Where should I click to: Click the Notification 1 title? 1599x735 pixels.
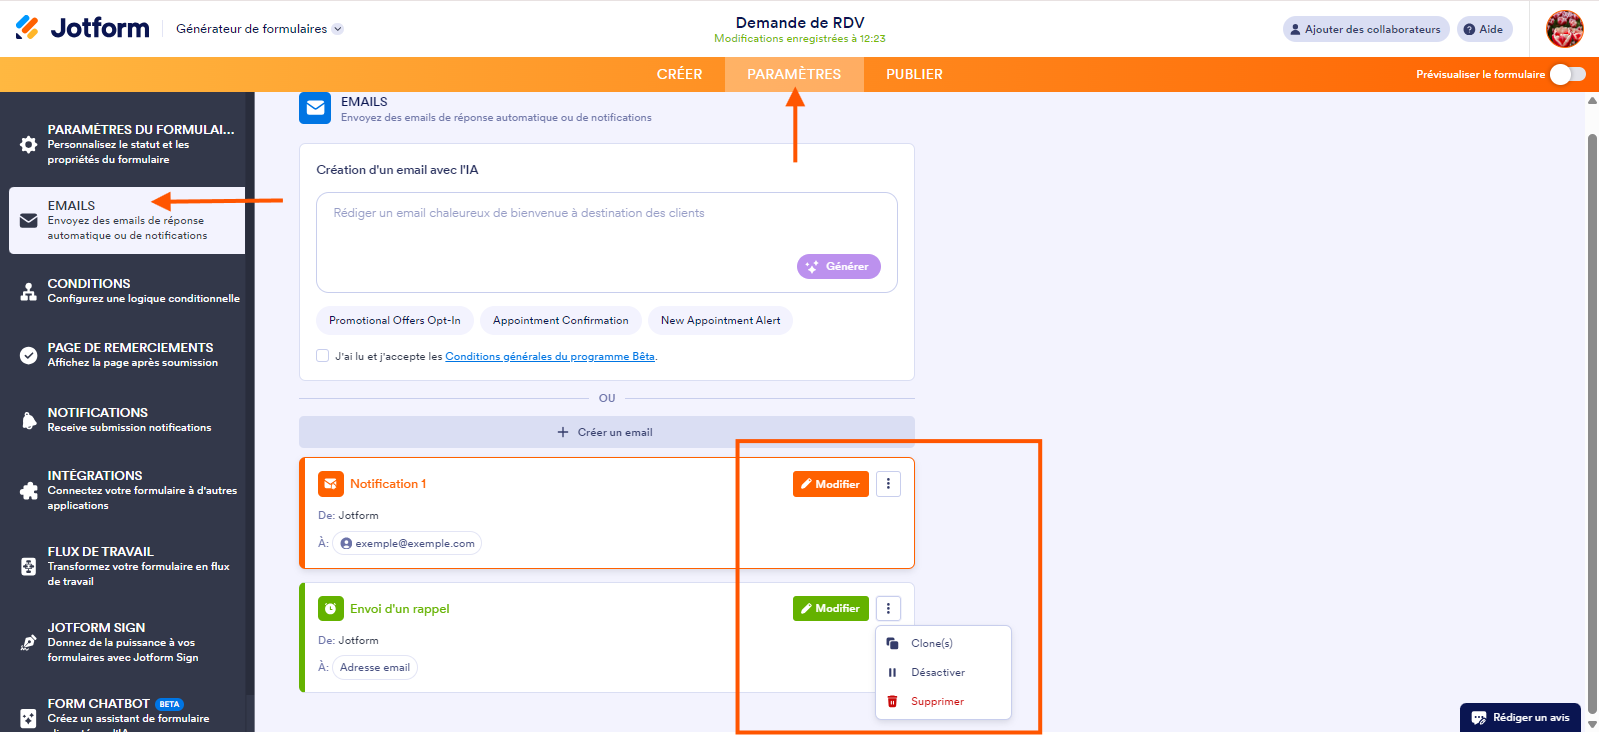tap(388, 483)
